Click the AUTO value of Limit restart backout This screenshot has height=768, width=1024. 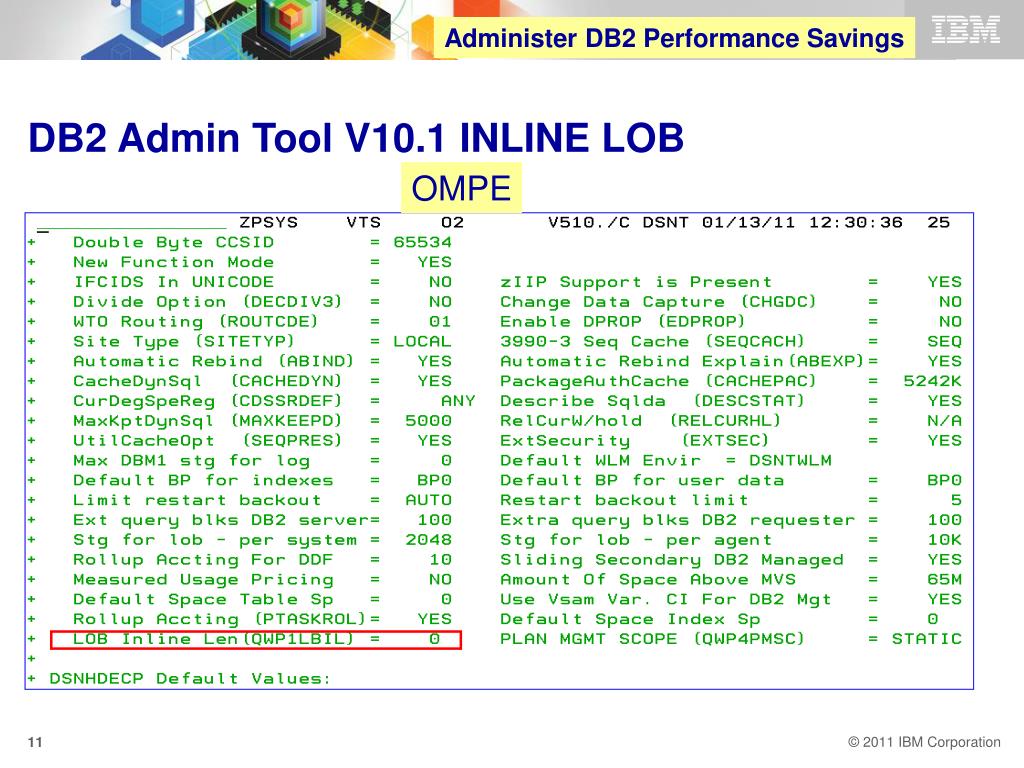pos(428,500)
